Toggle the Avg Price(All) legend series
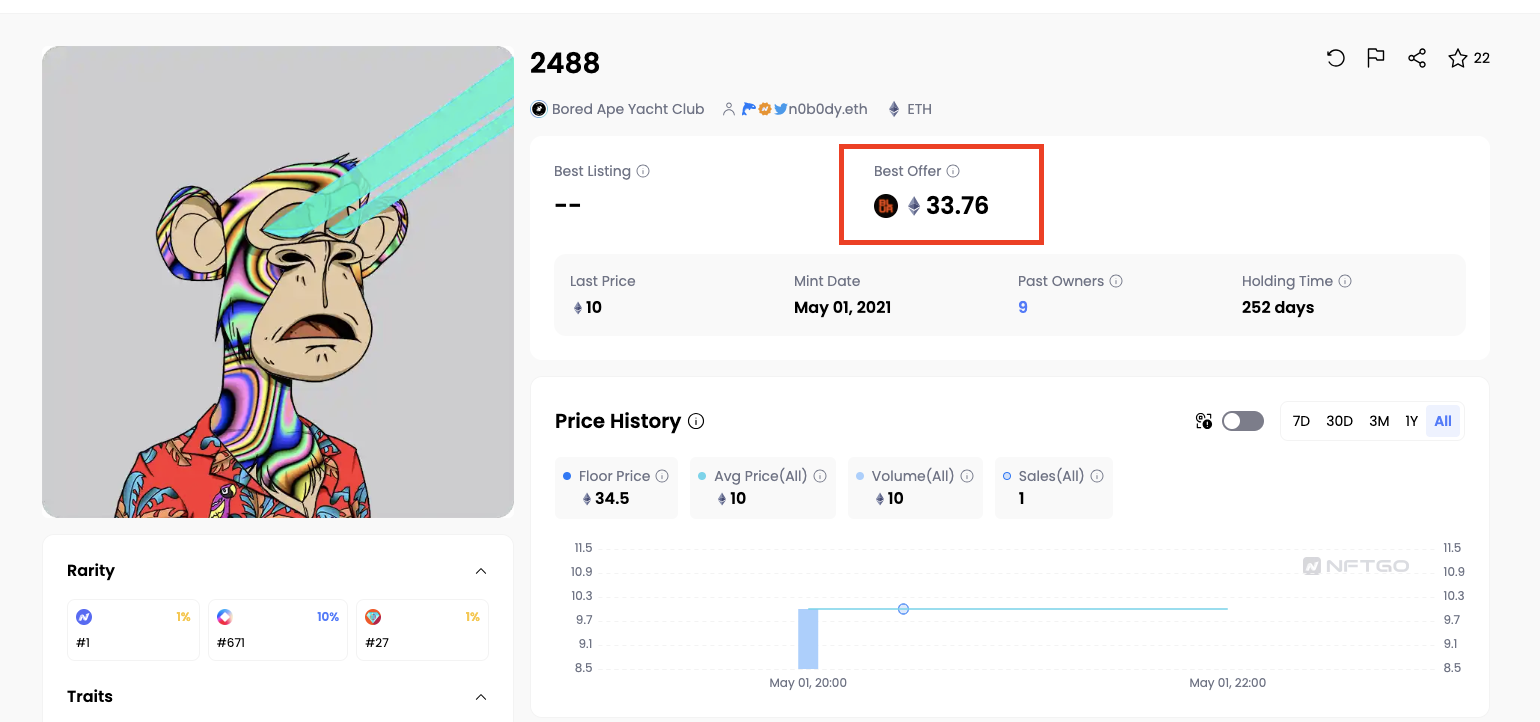 click(762, 488)
